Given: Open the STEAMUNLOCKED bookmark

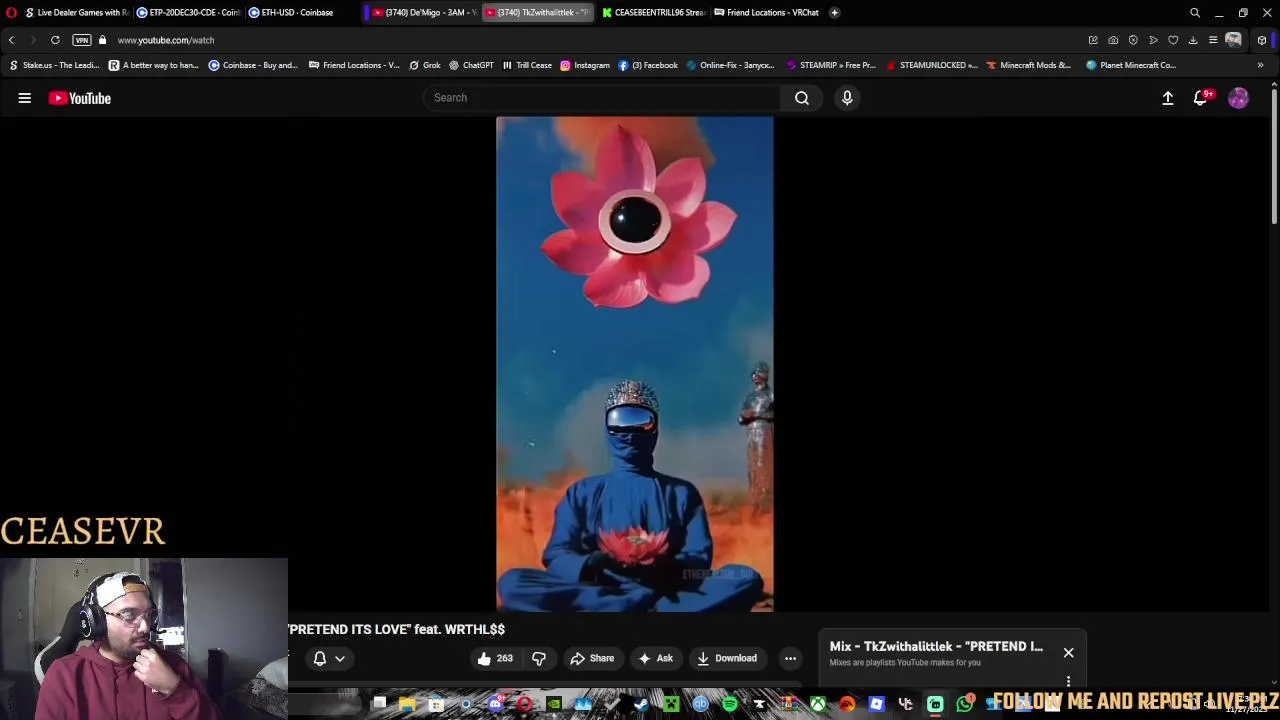Looking at the screenshot, I should (x=932, y=65).
